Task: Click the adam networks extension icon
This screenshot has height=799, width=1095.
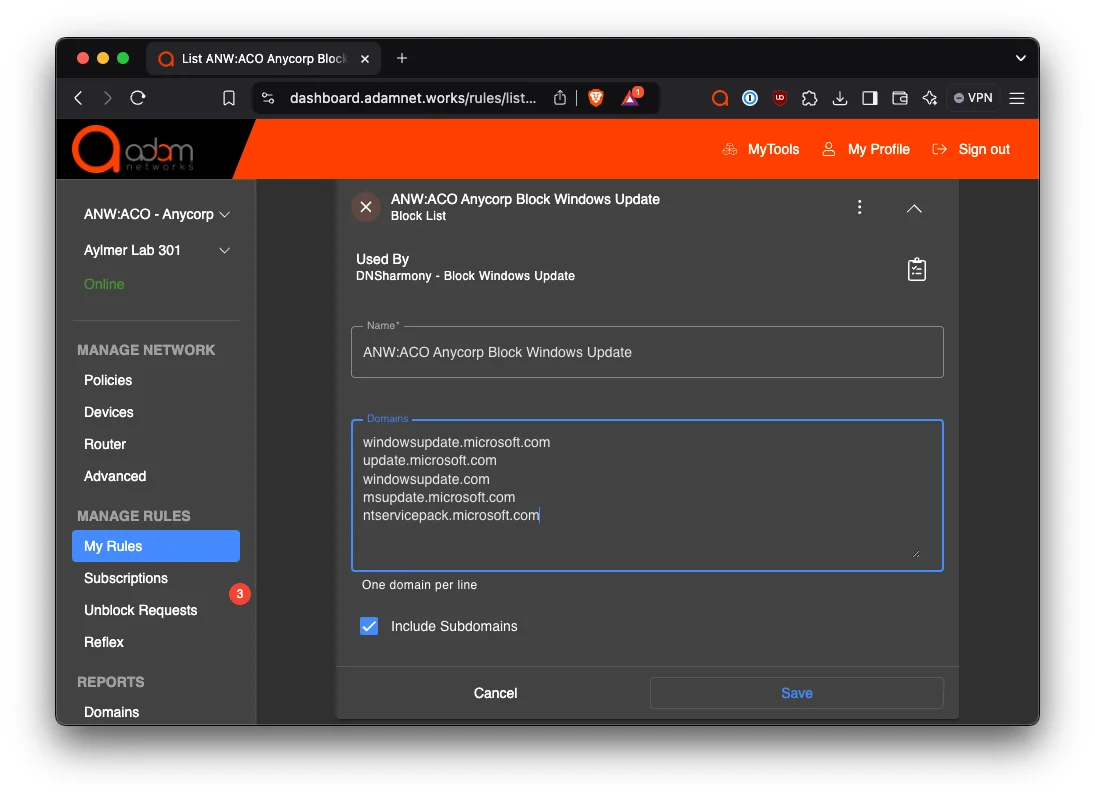Action: click(x=720, y=98)
